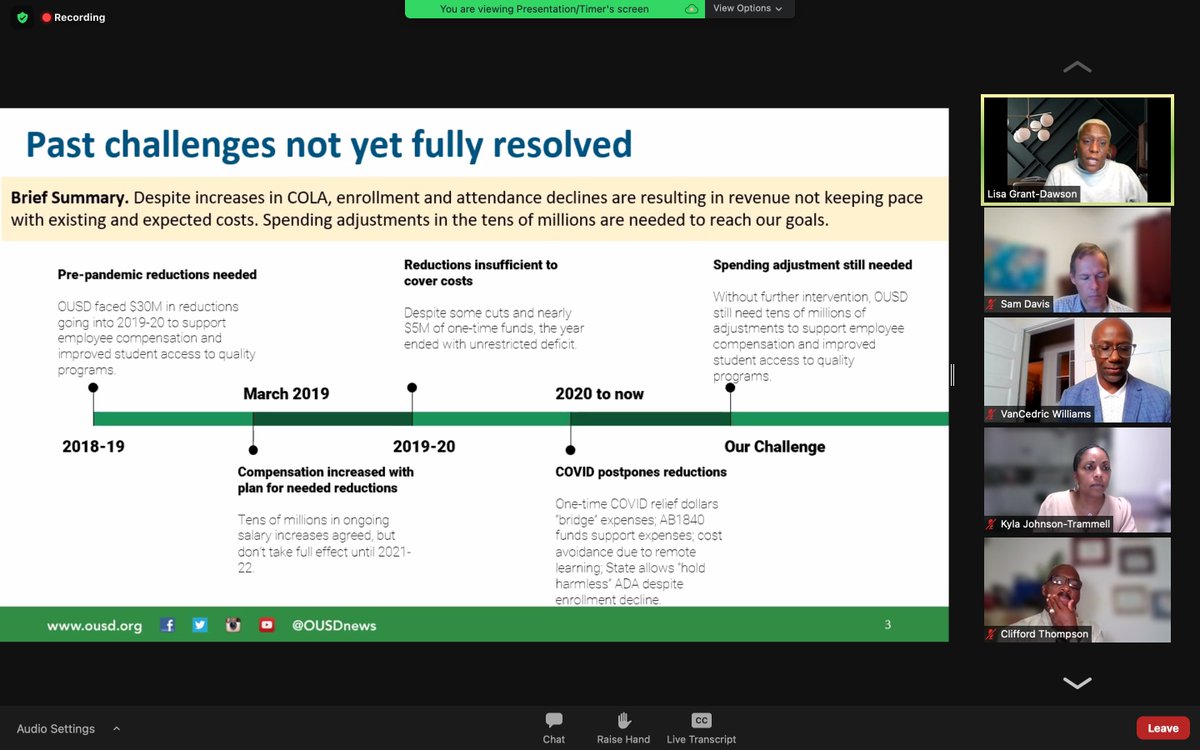Click the 2020 to now timeline marker dot

pyautogui.click(x=571, y=450)
